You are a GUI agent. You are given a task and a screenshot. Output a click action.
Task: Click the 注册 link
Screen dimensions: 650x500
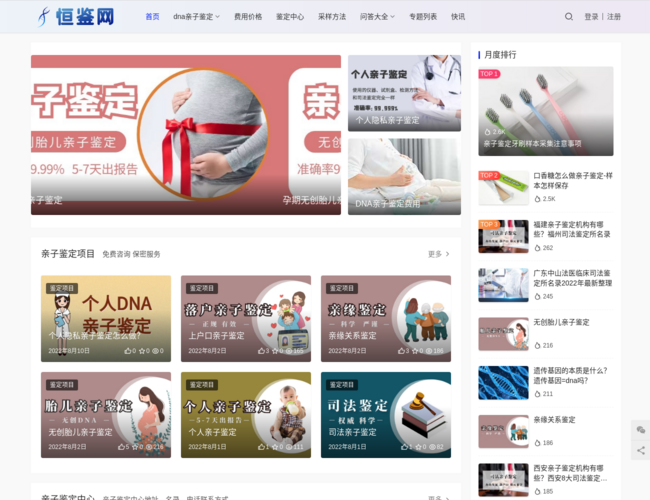614,17
